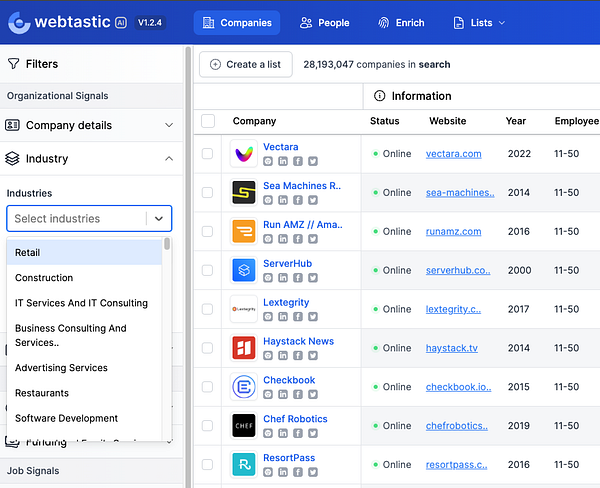Click the industries list scrollbar
The image size is (600, 488).
[x=167, y=245]
